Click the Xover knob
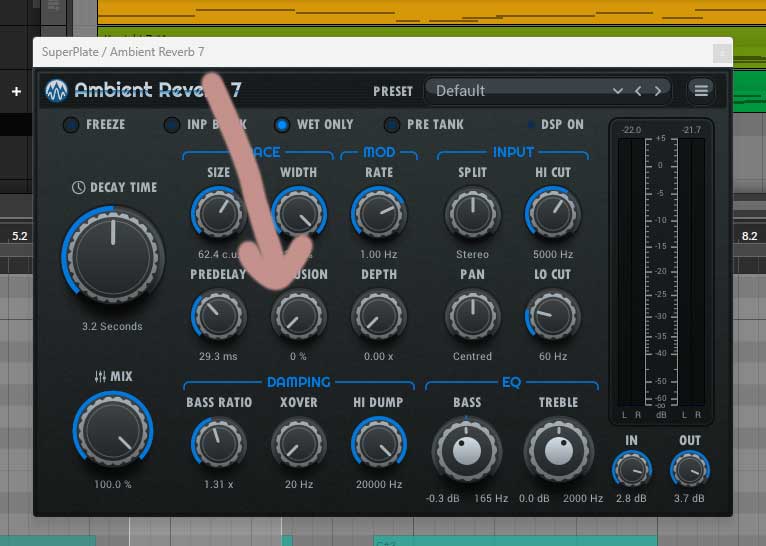Screen dimensions: 766x546 point(298,443)
